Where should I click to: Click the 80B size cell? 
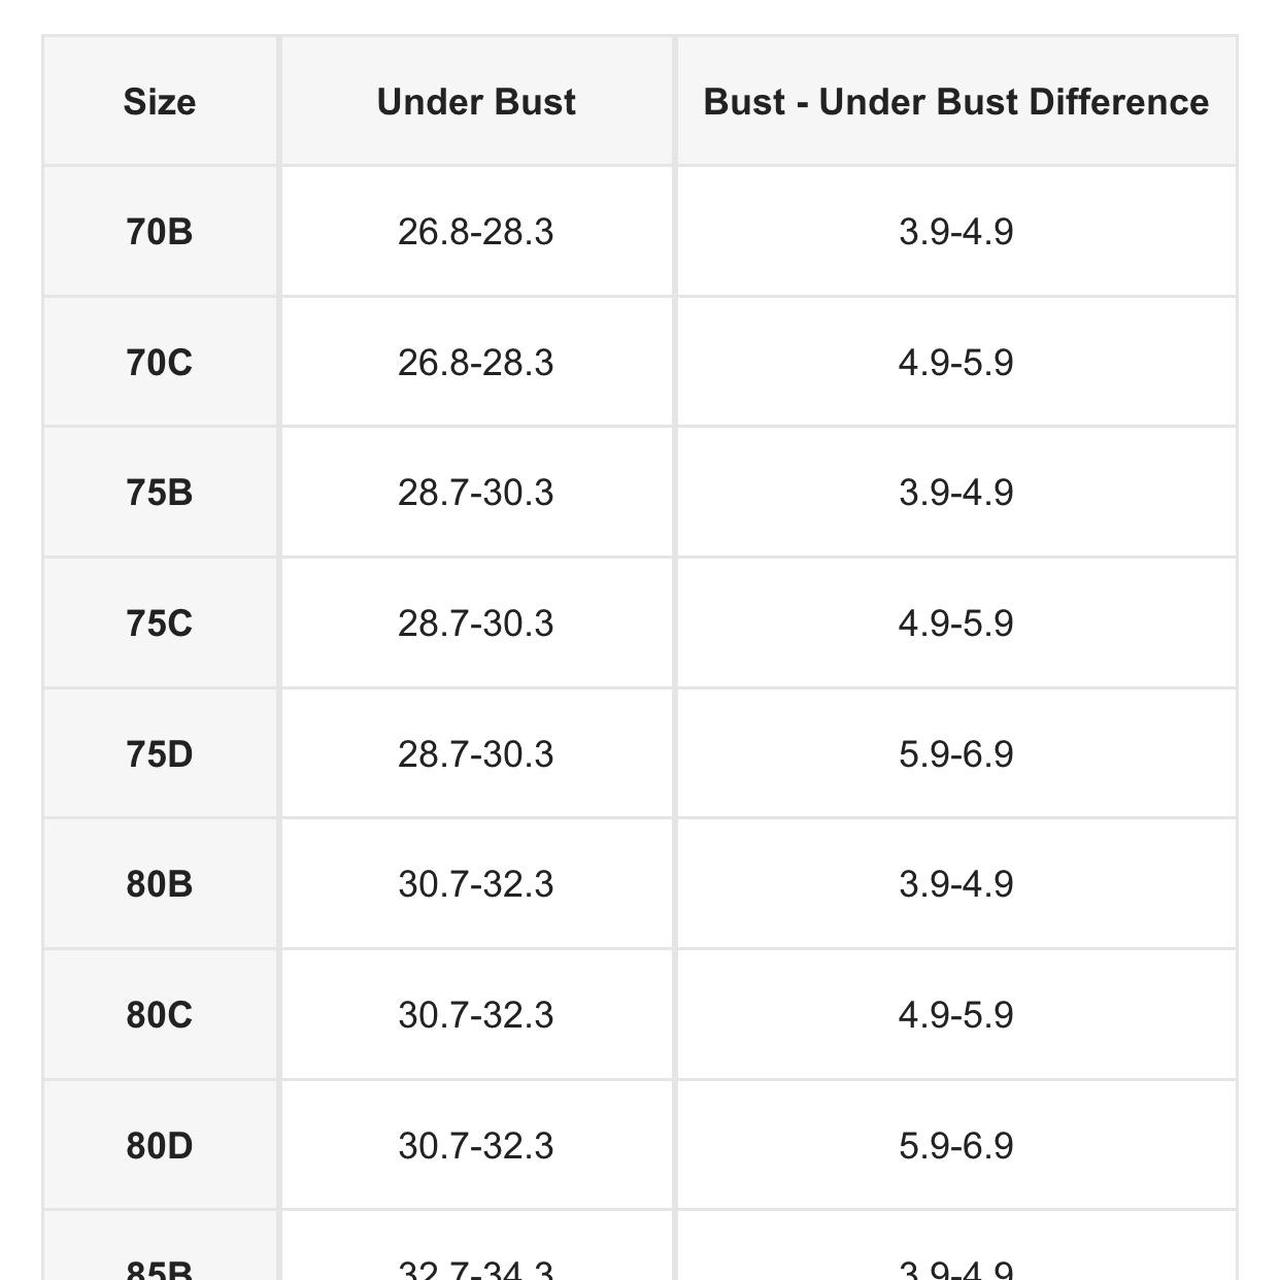(x=159, y=884)
